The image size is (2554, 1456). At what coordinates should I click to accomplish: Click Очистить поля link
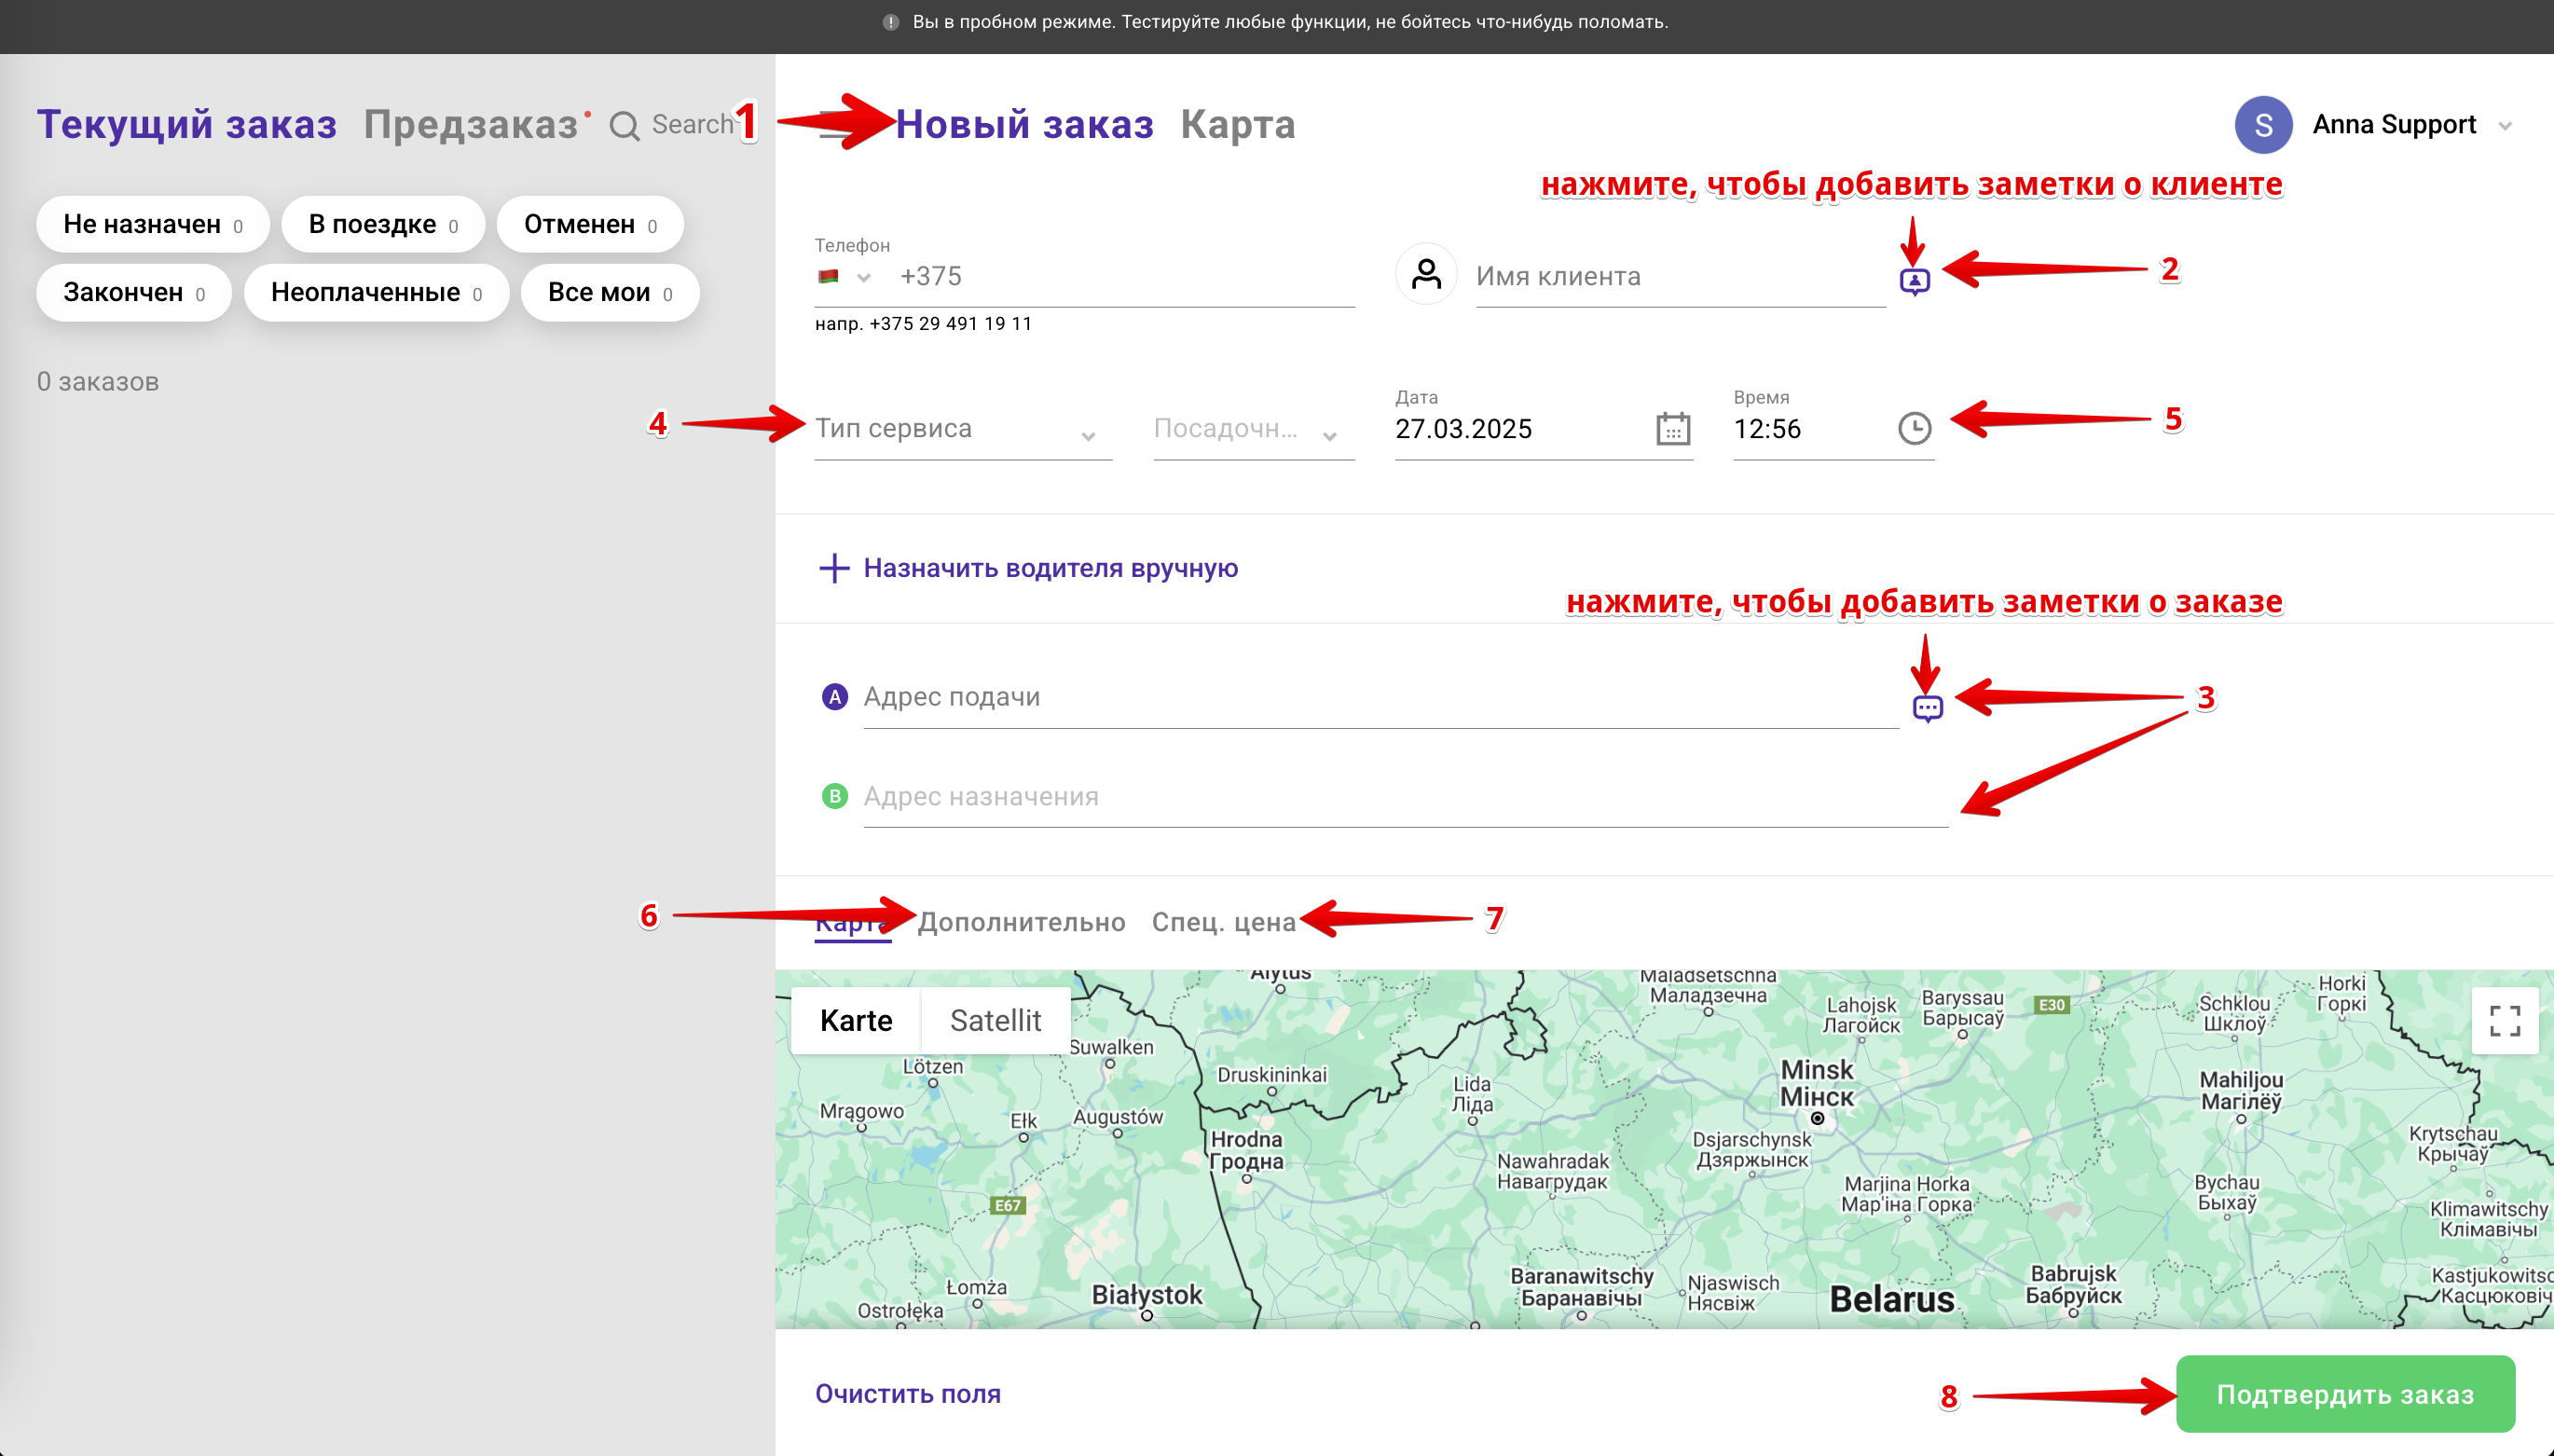coord(907,1393)
